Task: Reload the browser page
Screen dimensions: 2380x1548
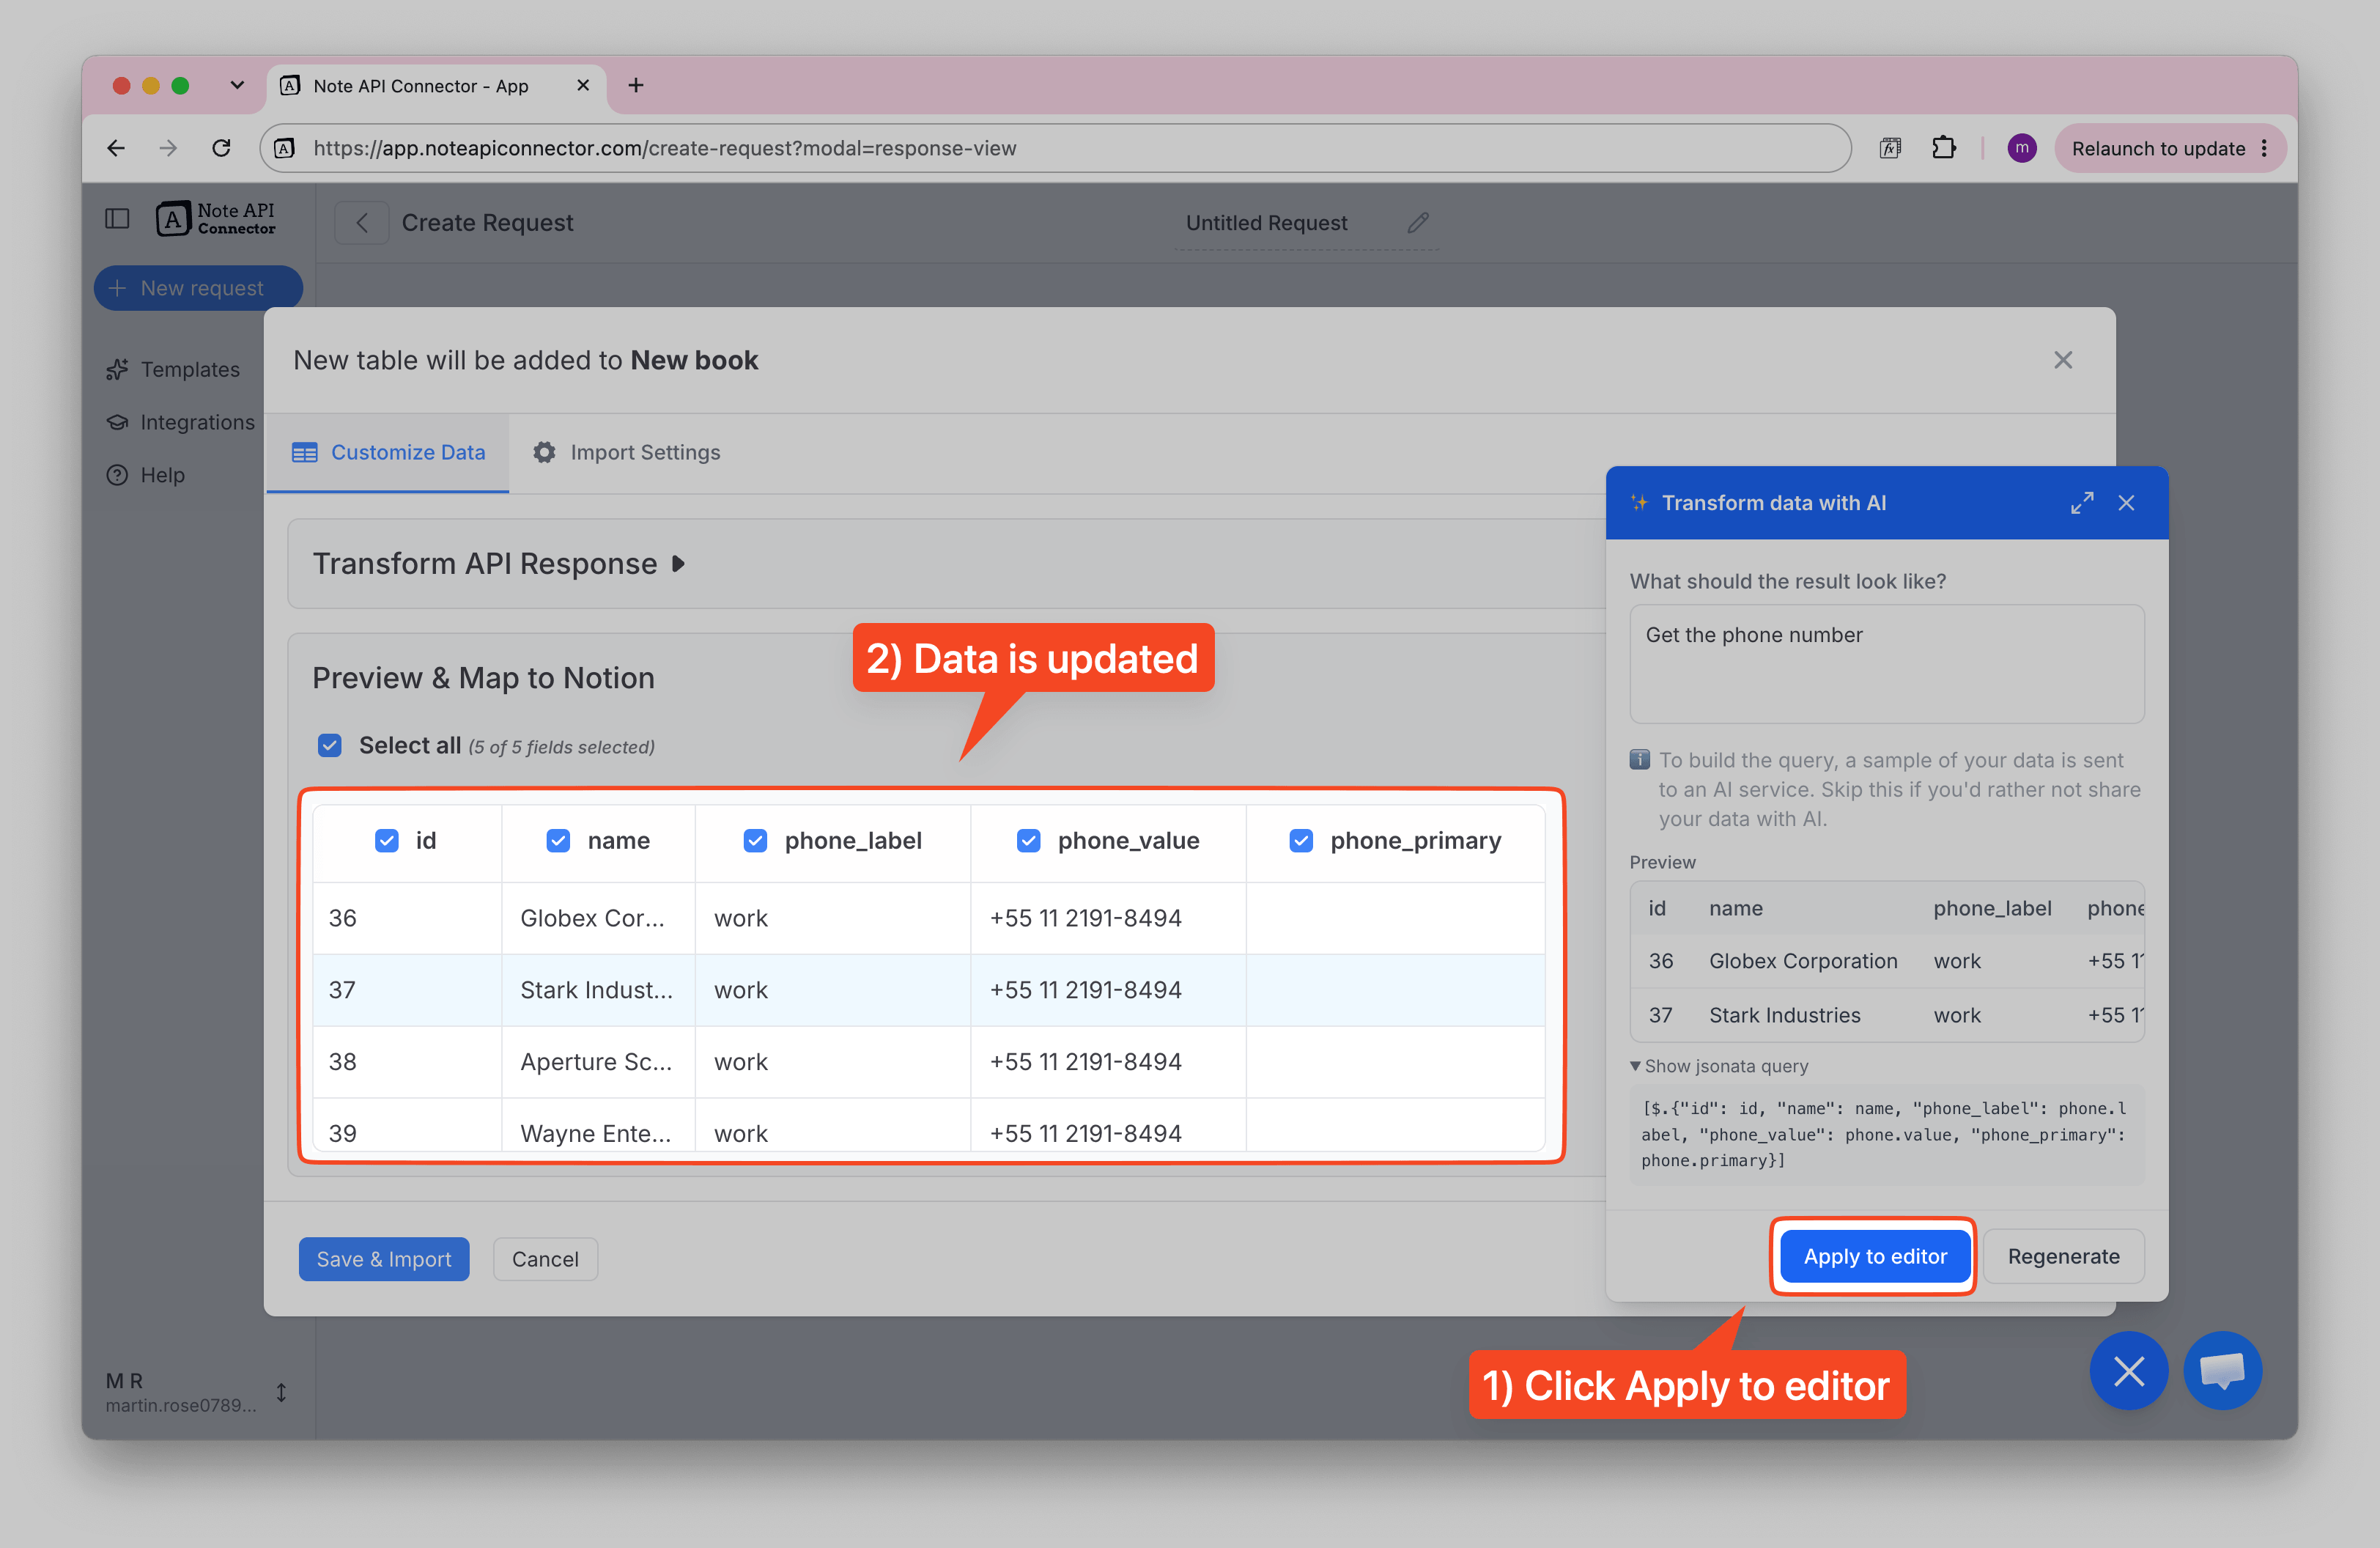Action: [222, 148]
